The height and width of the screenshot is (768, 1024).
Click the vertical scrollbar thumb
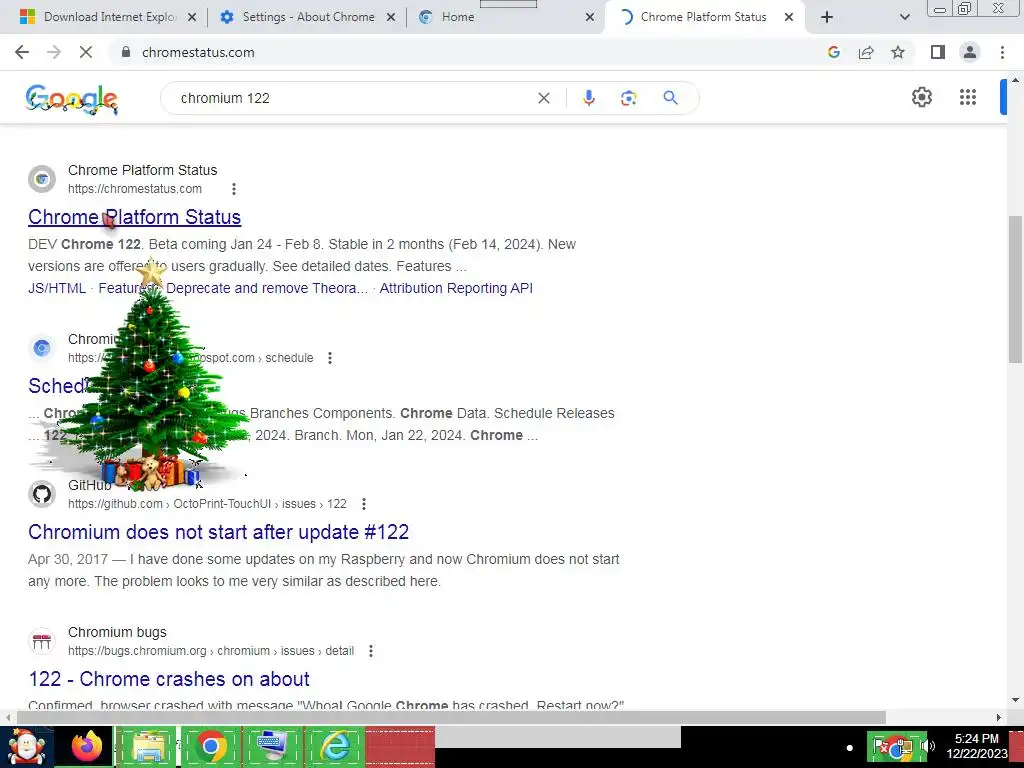coord(1015,289)
